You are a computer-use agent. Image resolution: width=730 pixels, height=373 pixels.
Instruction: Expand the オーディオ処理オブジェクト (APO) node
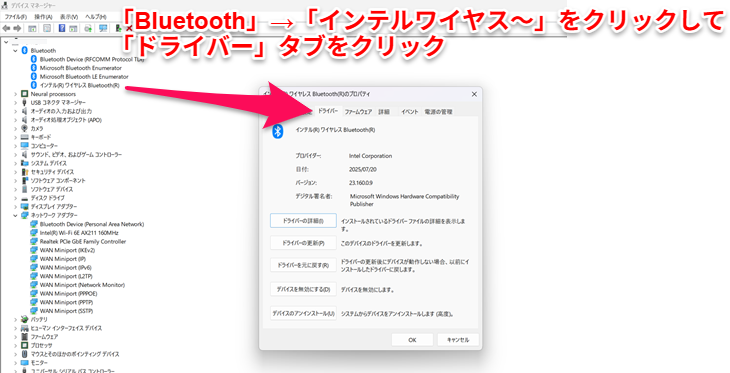(15, 120)
